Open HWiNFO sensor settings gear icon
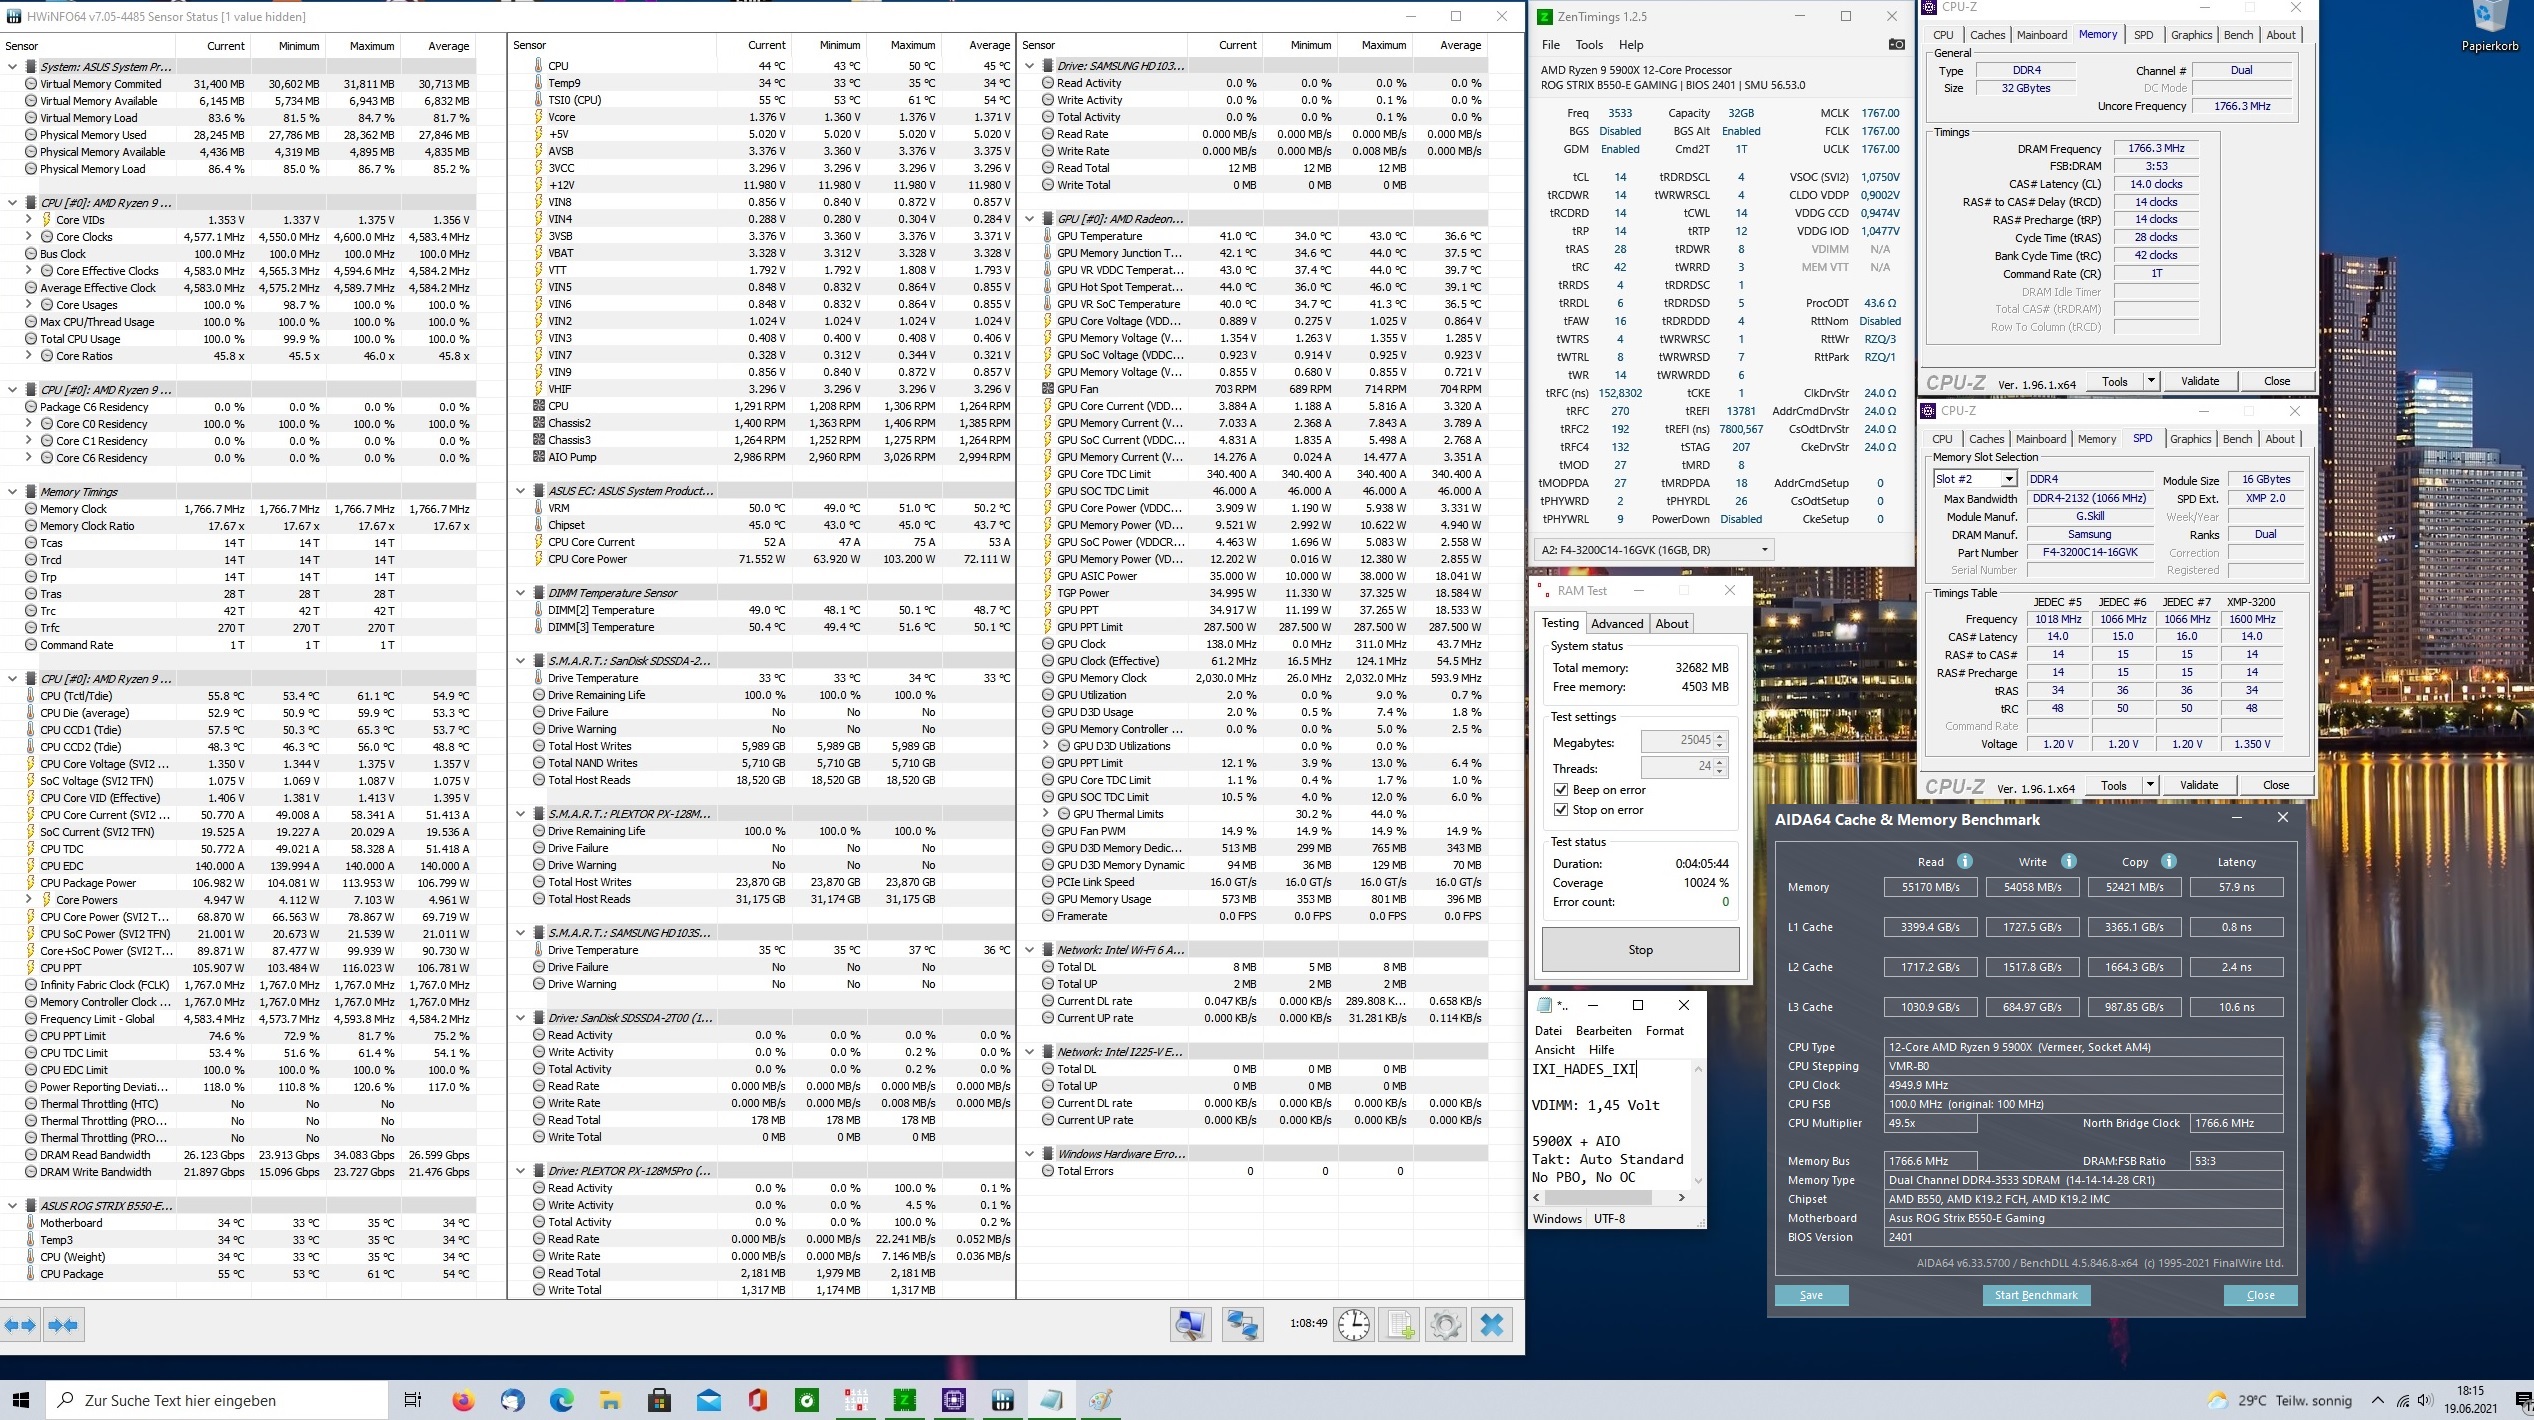2534x1420 pixels. (x=1445, y=1325)
